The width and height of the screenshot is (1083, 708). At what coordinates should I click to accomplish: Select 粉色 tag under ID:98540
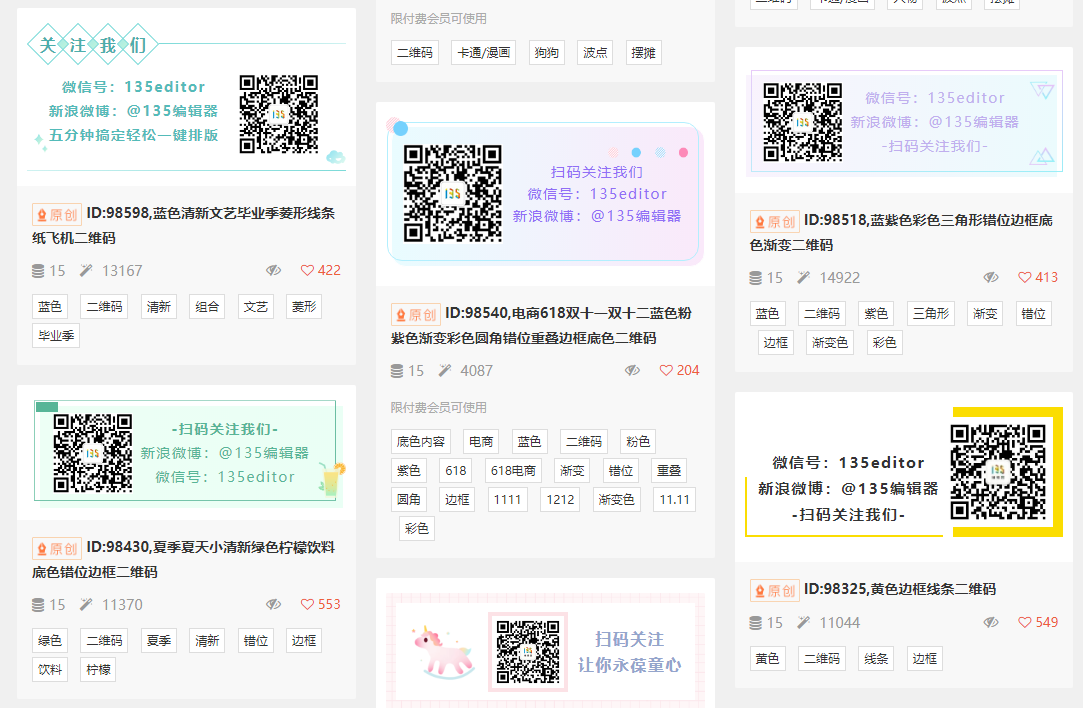pyautogui.click(x=638, y=441)
